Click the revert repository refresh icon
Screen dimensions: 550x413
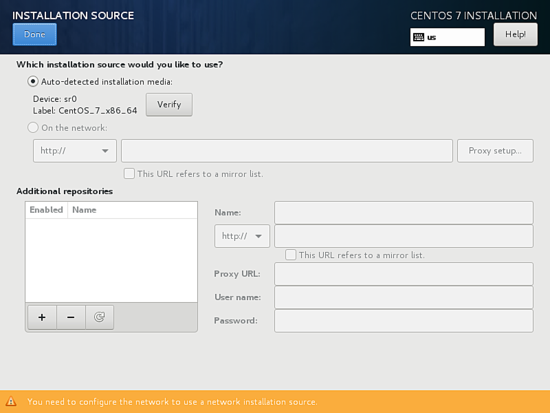tap(99, 317)
